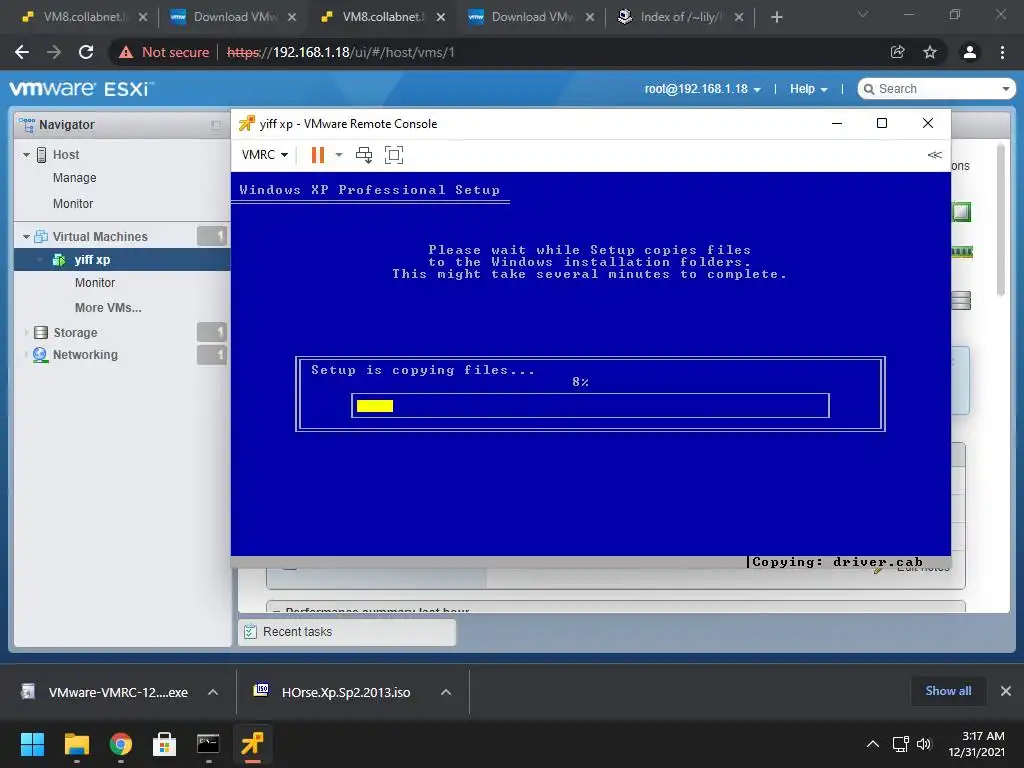1024x768 pixels.
Task: Open the clock showing 3:17 AM
Action: point(976,744)
